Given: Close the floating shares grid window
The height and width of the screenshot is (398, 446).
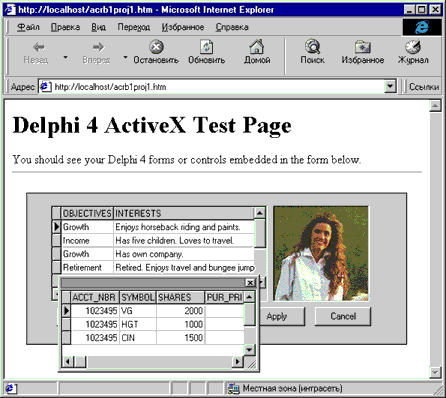Looking at the screenshot, I should pyautogui.click(x=250, y=283).
